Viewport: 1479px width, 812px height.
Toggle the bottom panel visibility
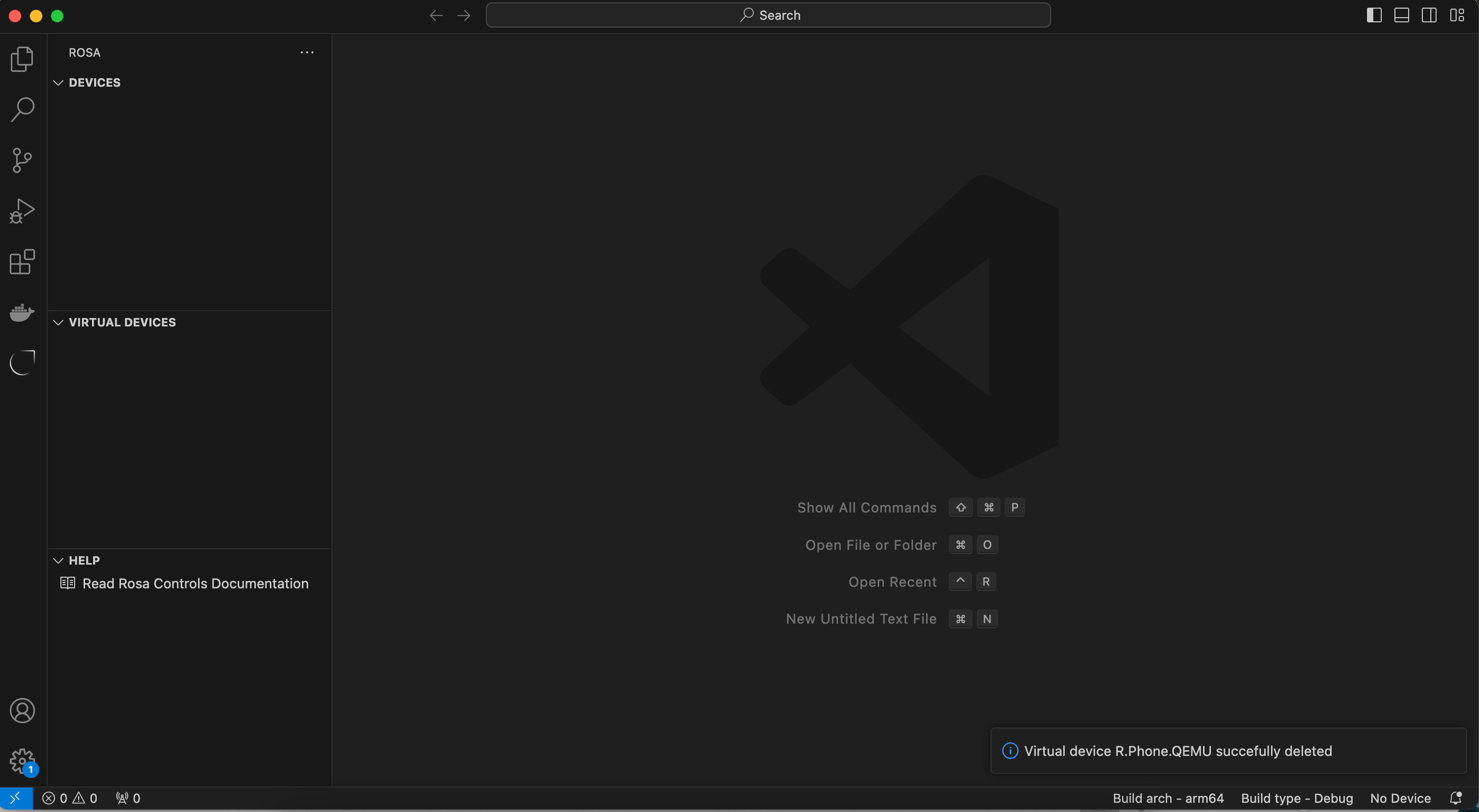[x=1402, y=15]
